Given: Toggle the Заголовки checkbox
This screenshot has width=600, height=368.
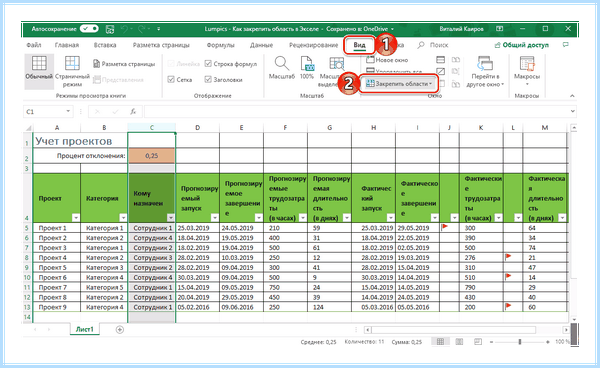Looking at the screenshot, I should click(x=208, y=80).
